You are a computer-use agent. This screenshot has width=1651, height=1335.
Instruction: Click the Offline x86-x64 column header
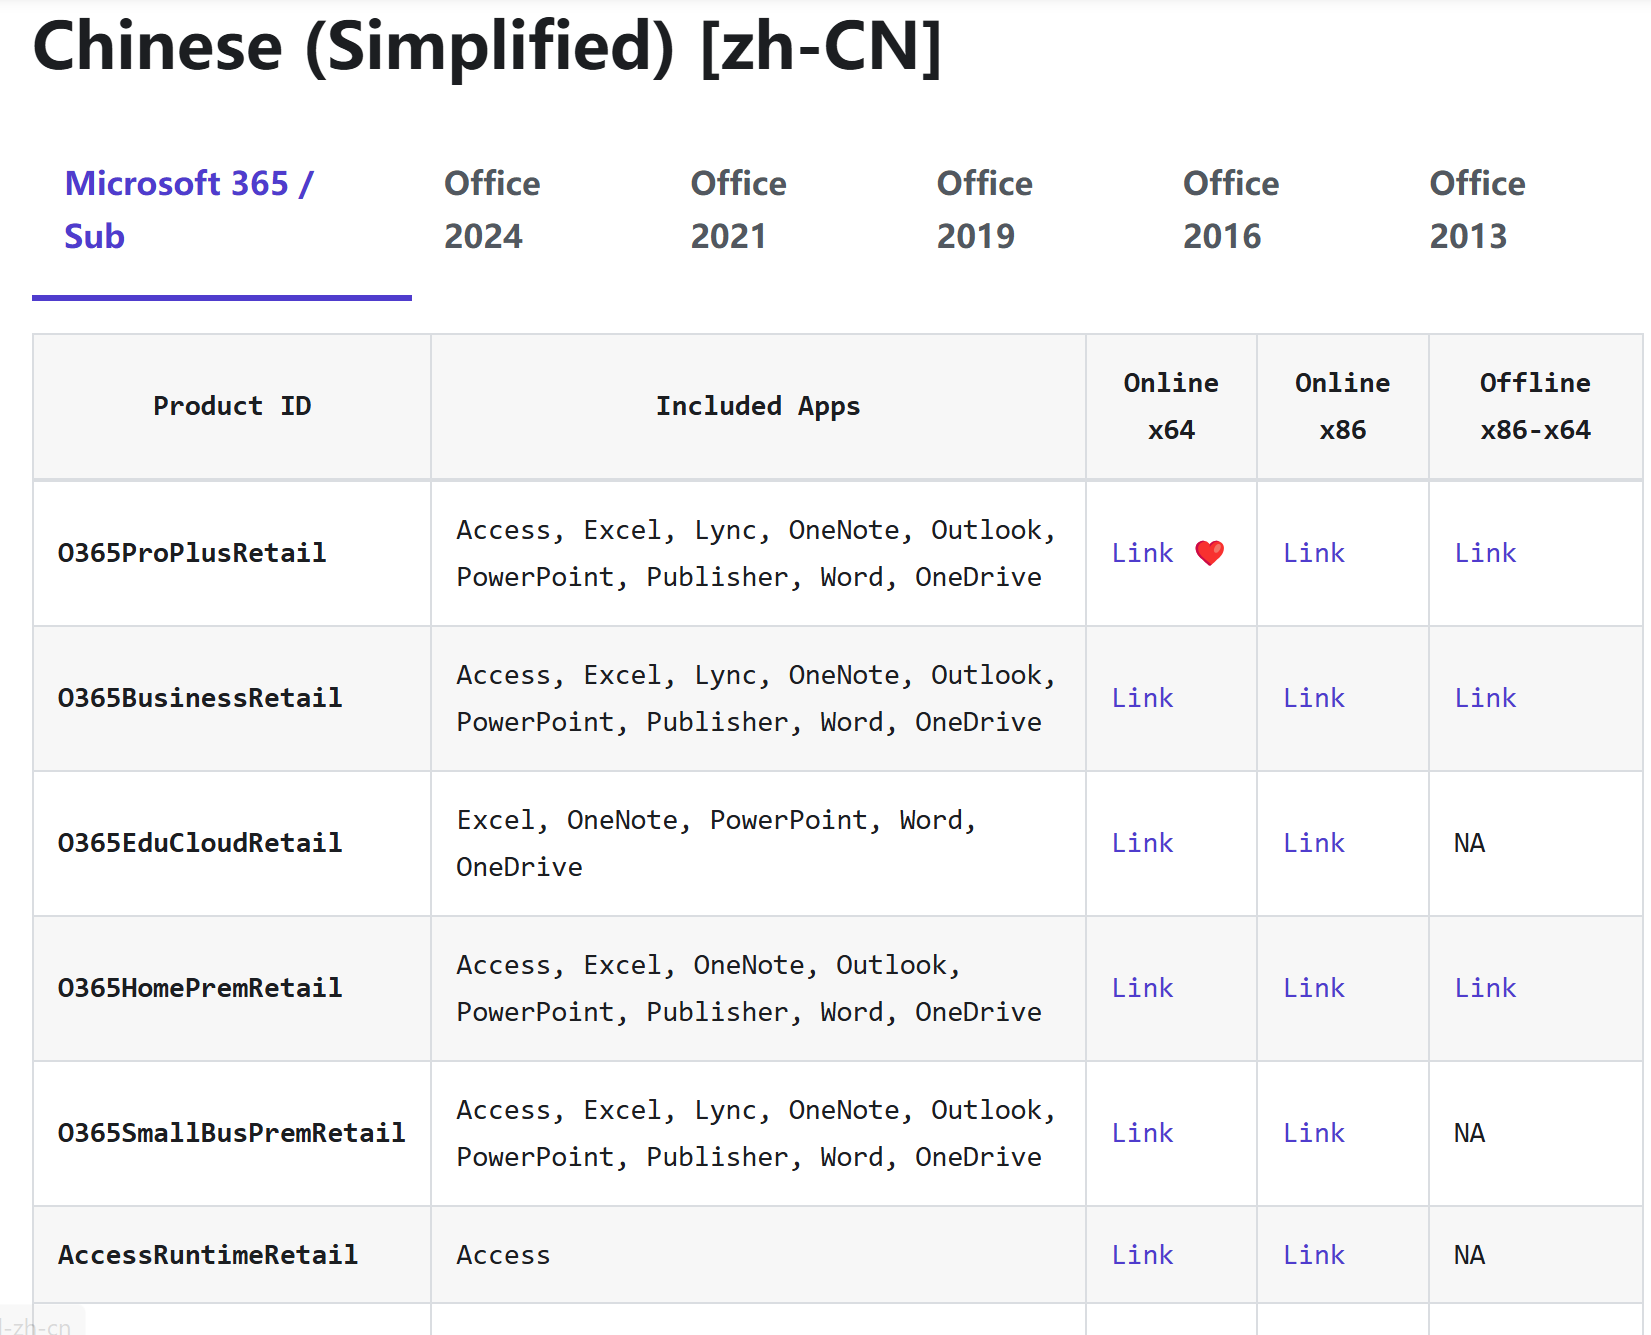[x=1536, y=406]
